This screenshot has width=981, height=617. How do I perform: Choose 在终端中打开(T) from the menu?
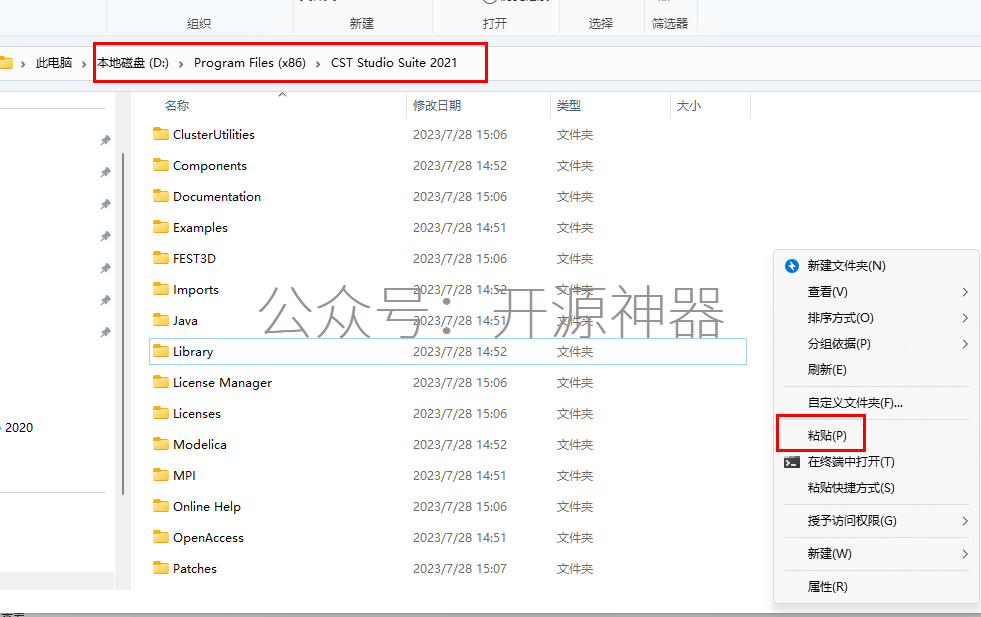coord(877,462)
